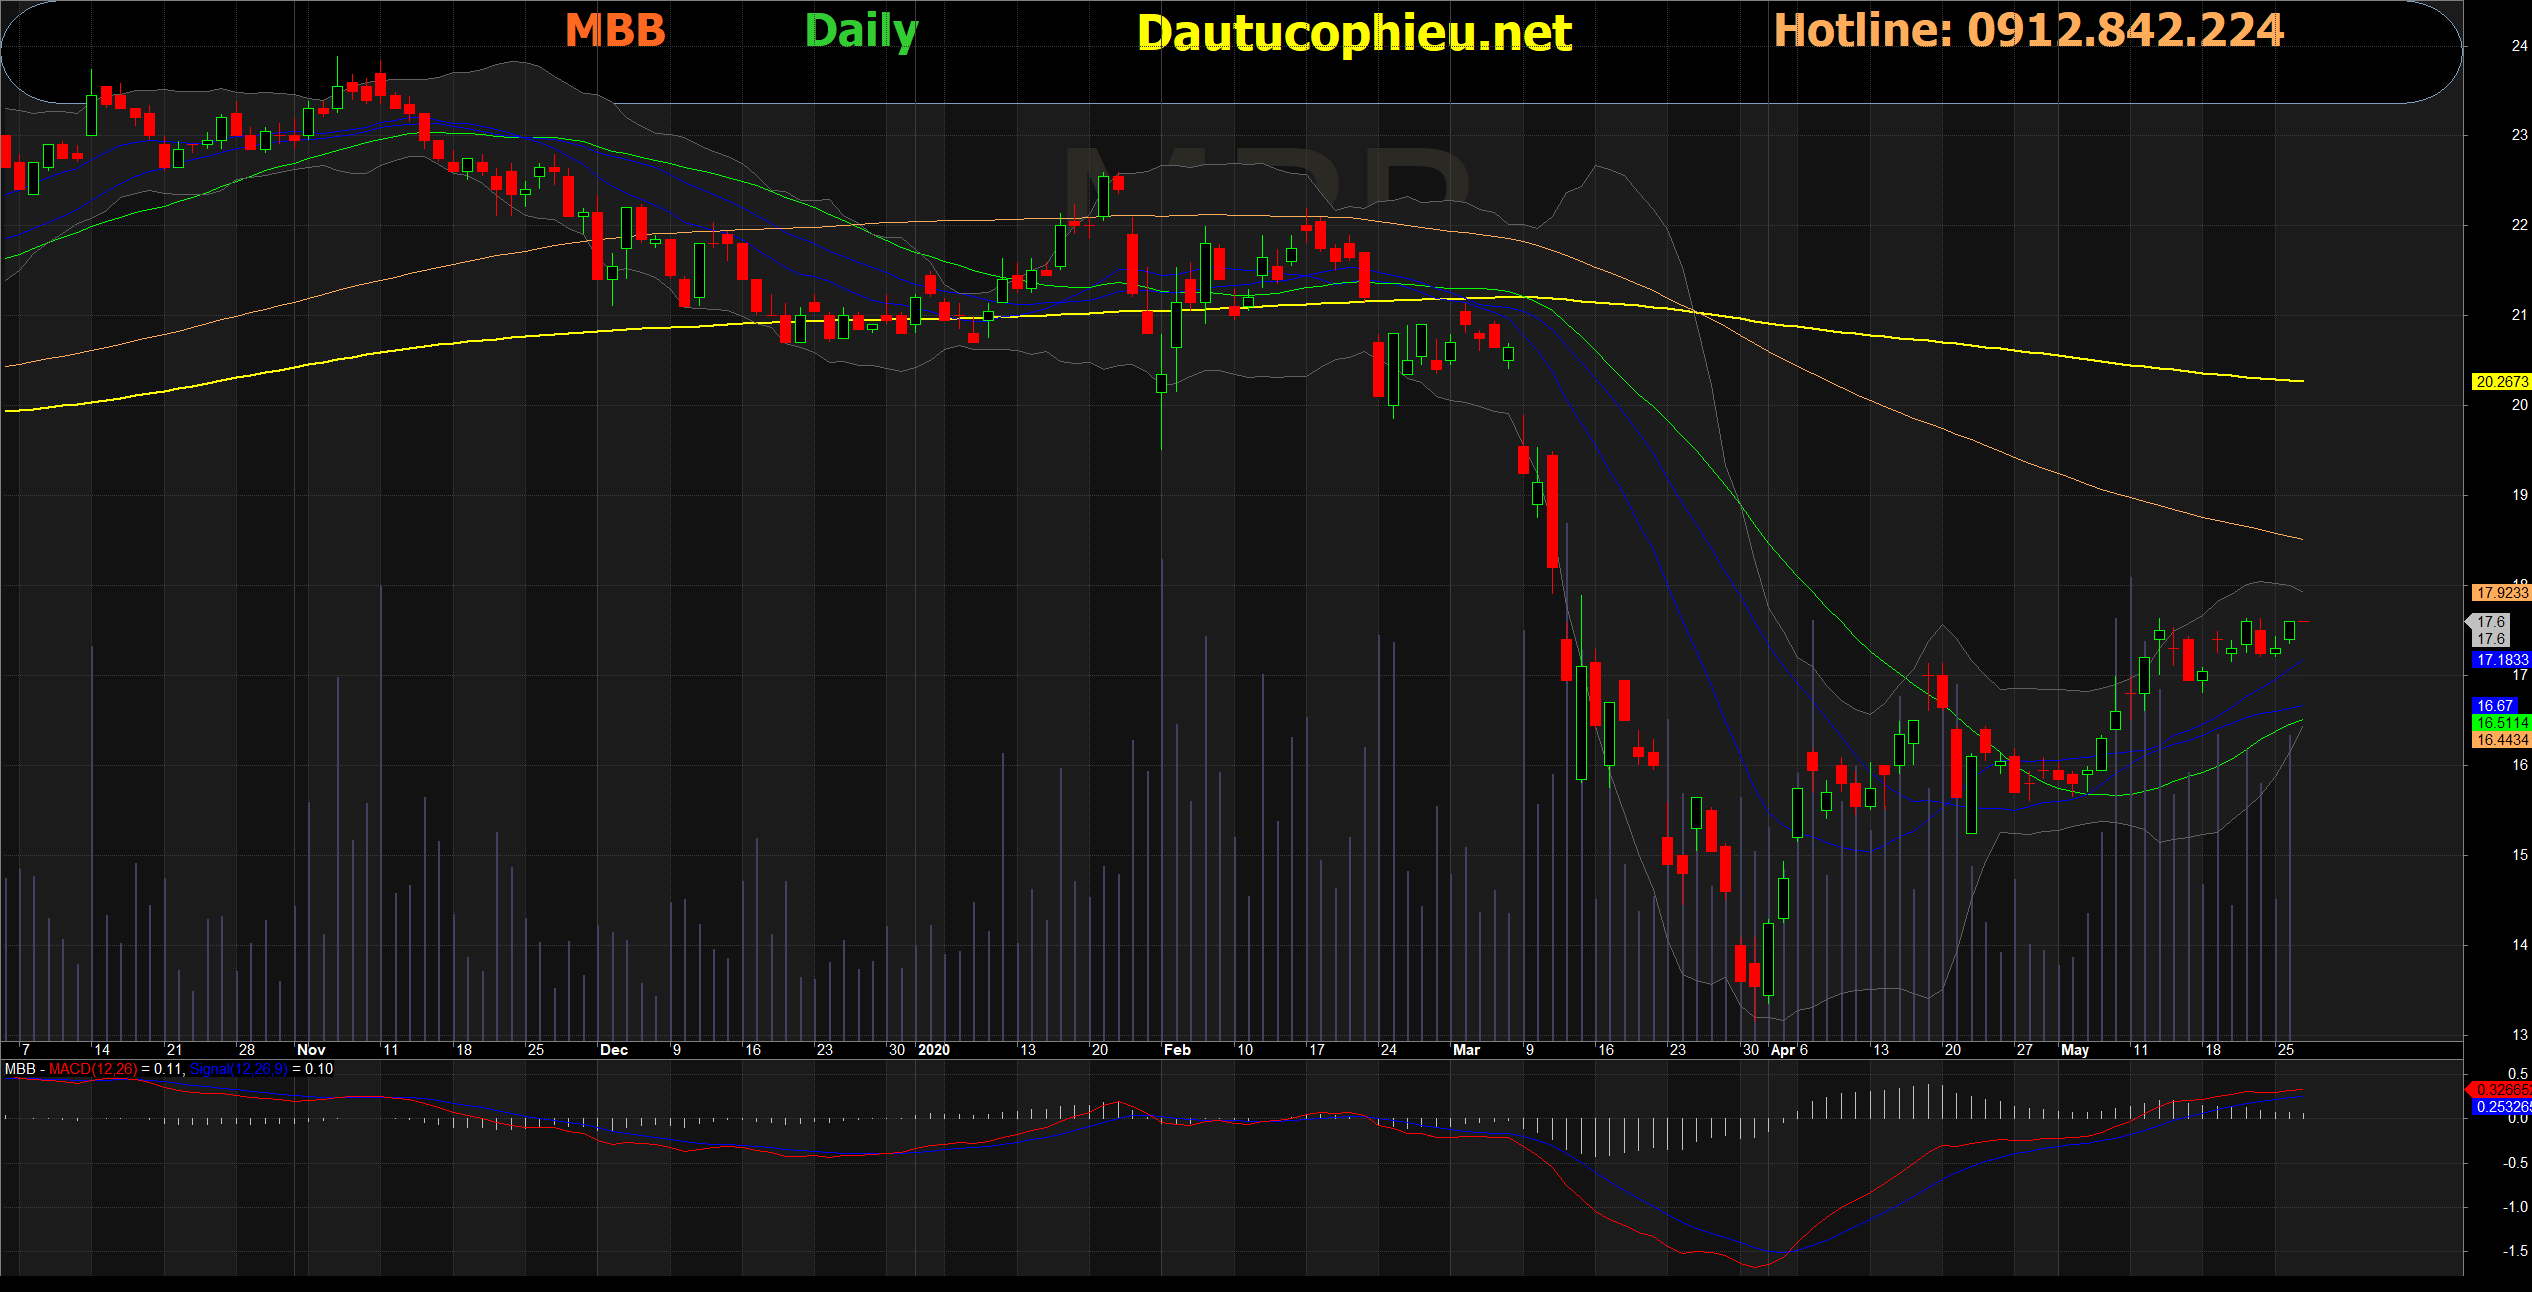This screenshot has height=1292, width=2532.
Task: Click the gray 17.6 last-price marker
Action: coord(2491,622)
